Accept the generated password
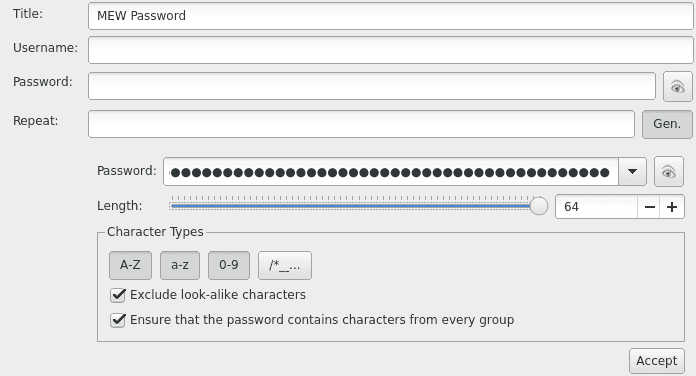The height and width of the screenshot is (376, 696). click(x=656, y=361)
